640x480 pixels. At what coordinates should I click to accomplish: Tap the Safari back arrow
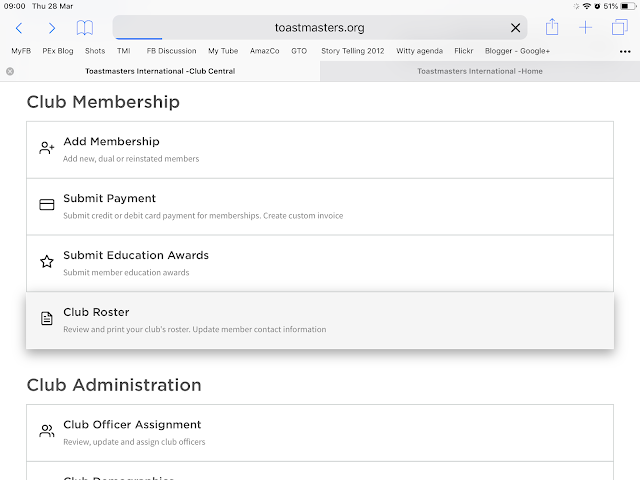click(x=19, y=28)
